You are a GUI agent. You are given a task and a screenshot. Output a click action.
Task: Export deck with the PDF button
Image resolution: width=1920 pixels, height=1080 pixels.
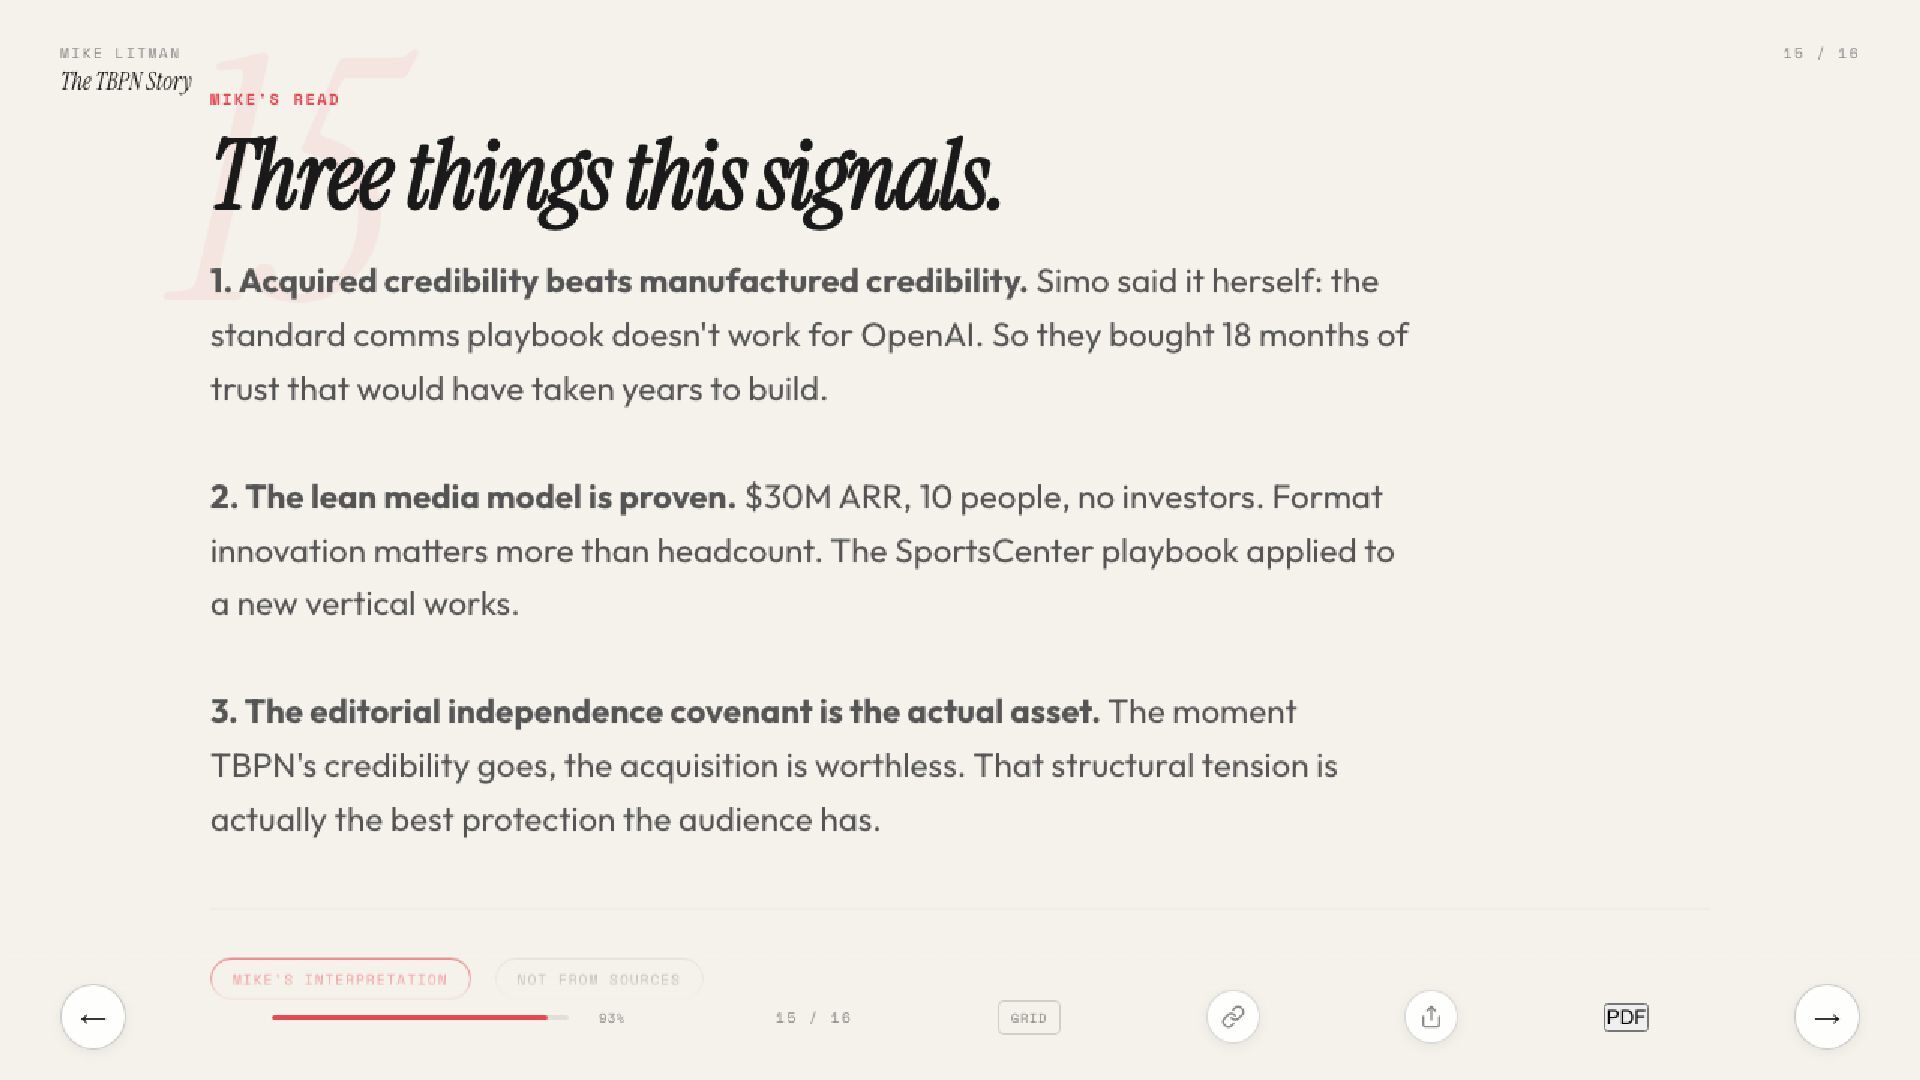(1625, 1017)
